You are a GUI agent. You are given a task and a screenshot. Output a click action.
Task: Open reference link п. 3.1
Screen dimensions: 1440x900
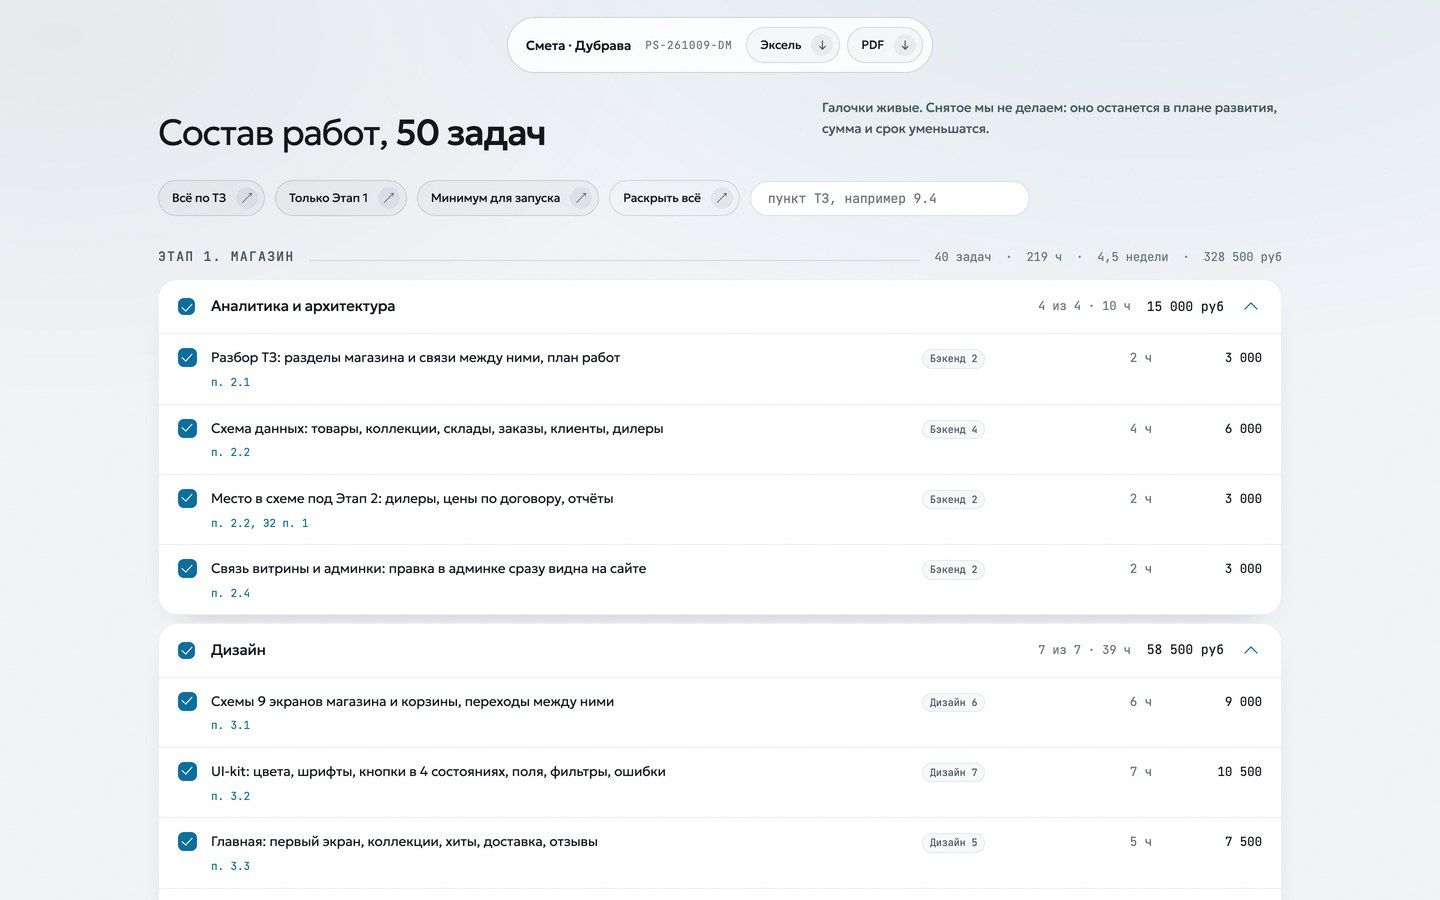pos(231,726)
